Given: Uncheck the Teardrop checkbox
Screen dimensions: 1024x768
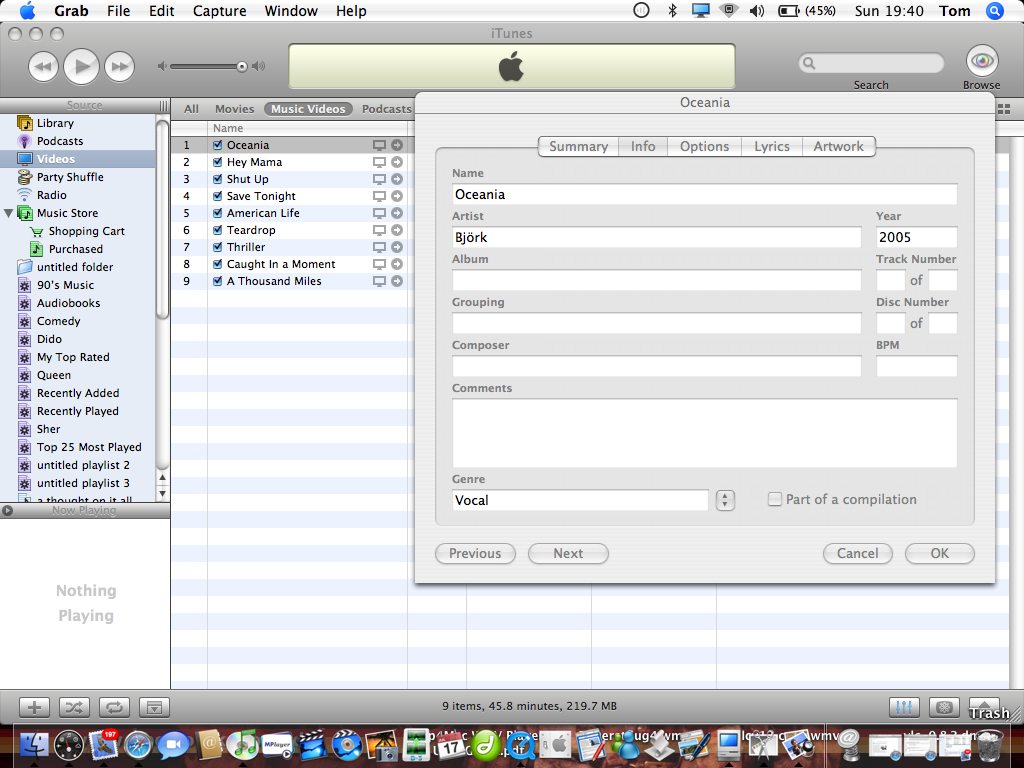Looking at the screenshot, I should 217,230.
